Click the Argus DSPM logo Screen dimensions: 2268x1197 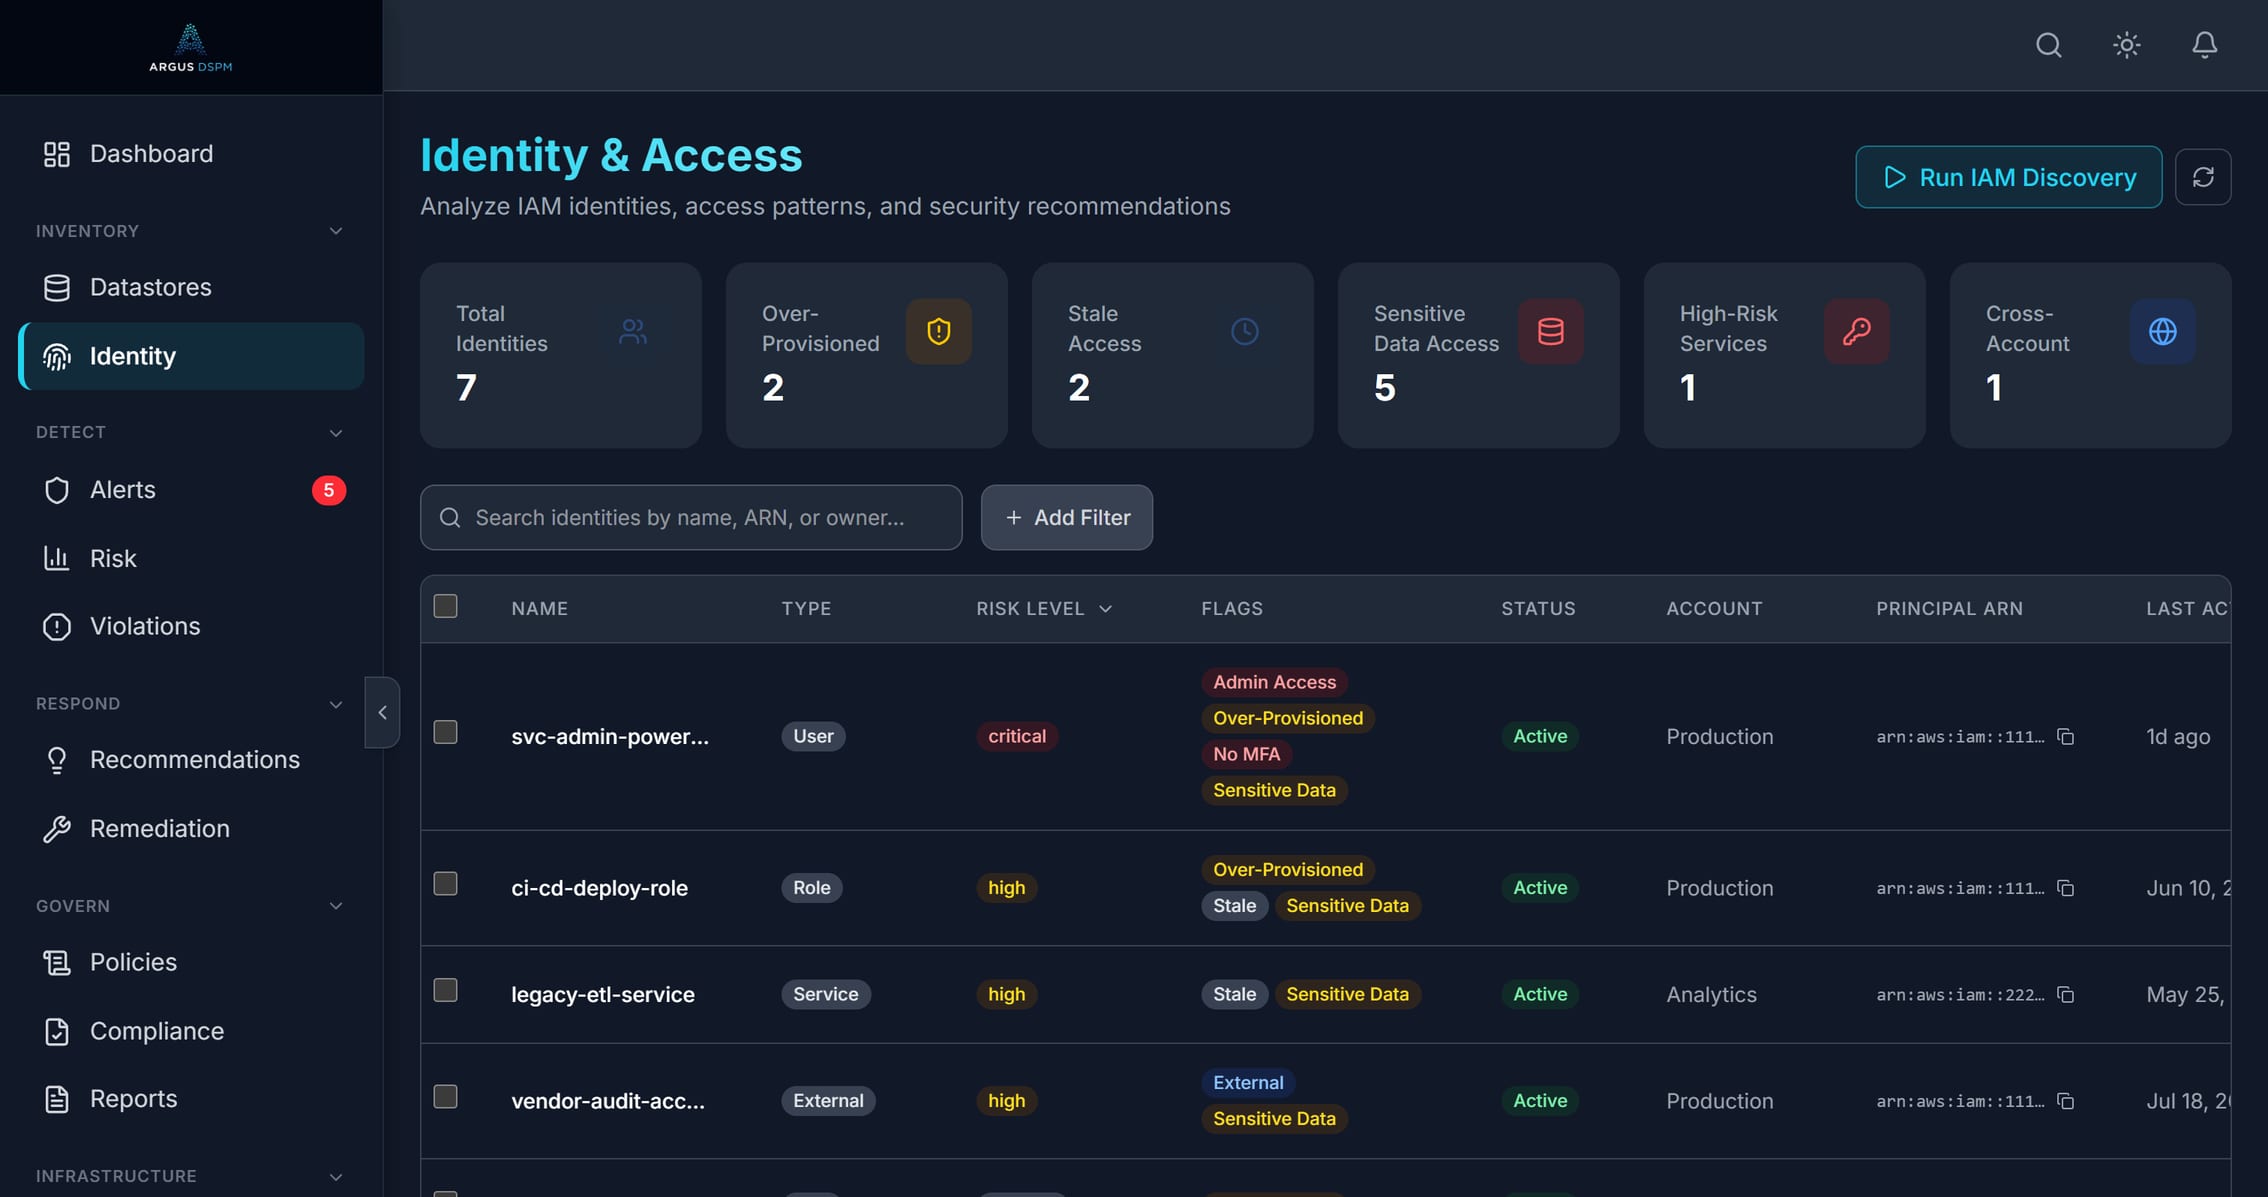(190, 48)
